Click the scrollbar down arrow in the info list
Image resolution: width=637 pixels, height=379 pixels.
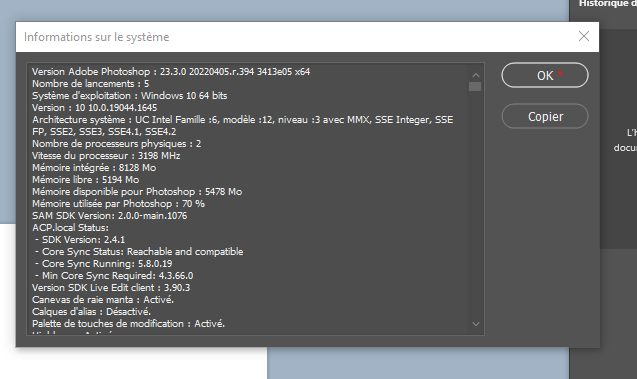tap(475, 324)
